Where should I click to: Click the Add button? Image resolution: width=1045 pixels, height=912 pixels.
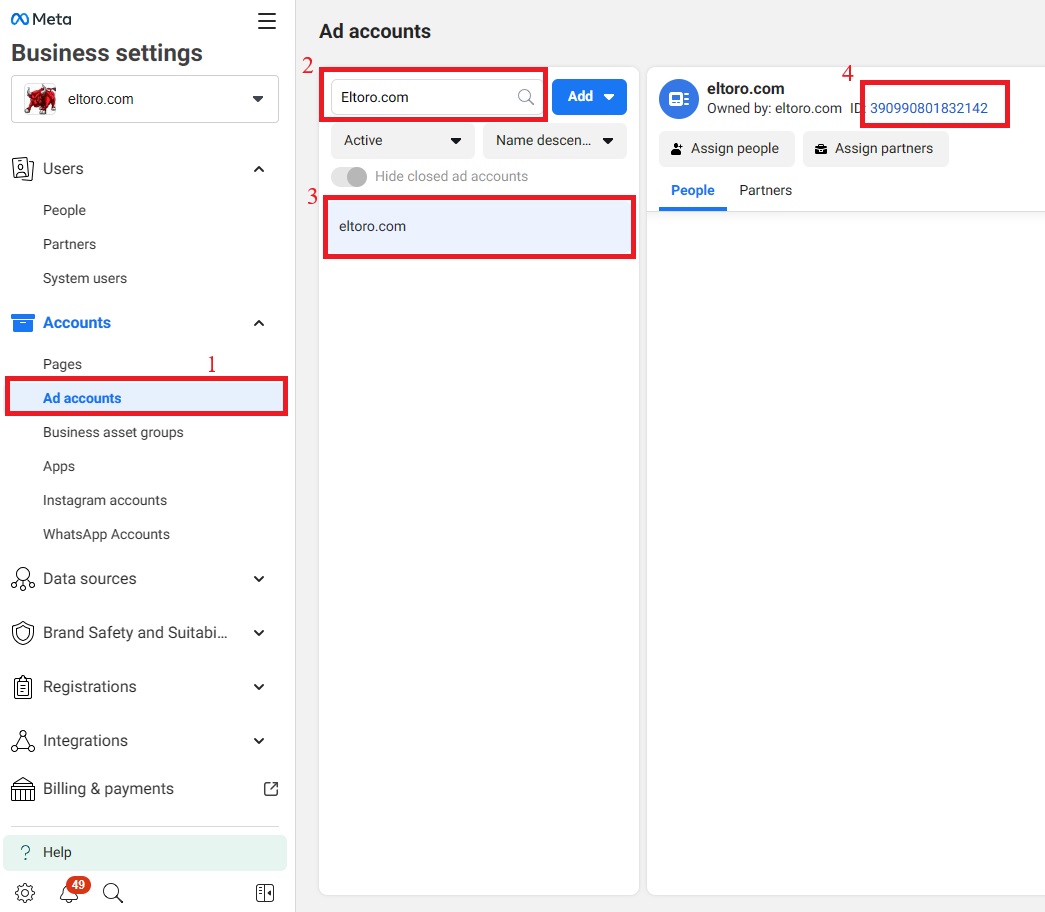tap(589, 97)
